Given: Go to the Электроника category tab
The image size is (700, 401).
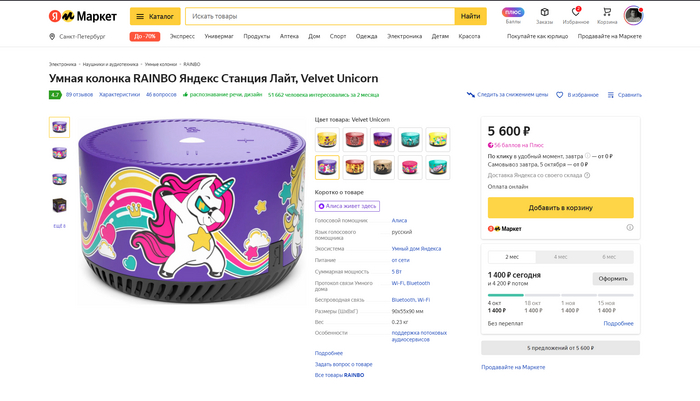Looking at the screenshot, I should (x=404, y=36).
